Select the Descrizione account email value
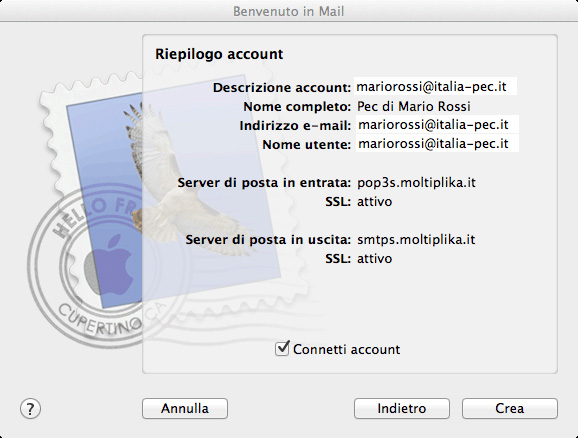The image size is (578, 438). 435,87
